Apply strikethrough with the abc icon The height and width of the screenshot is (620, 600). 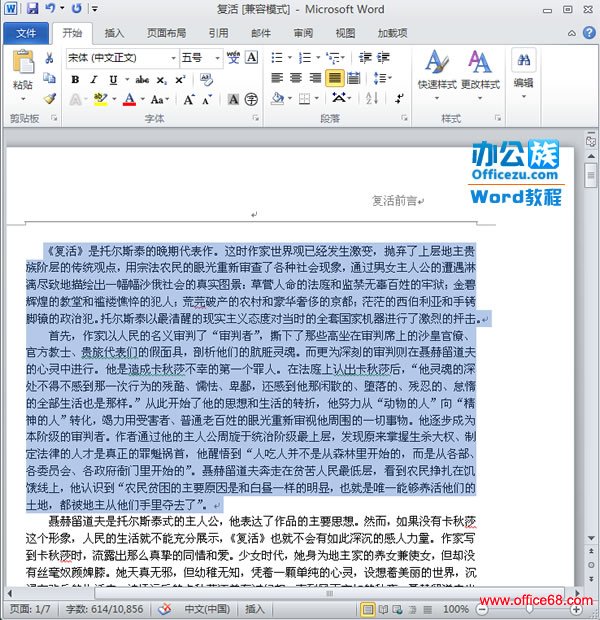(142, 79)
